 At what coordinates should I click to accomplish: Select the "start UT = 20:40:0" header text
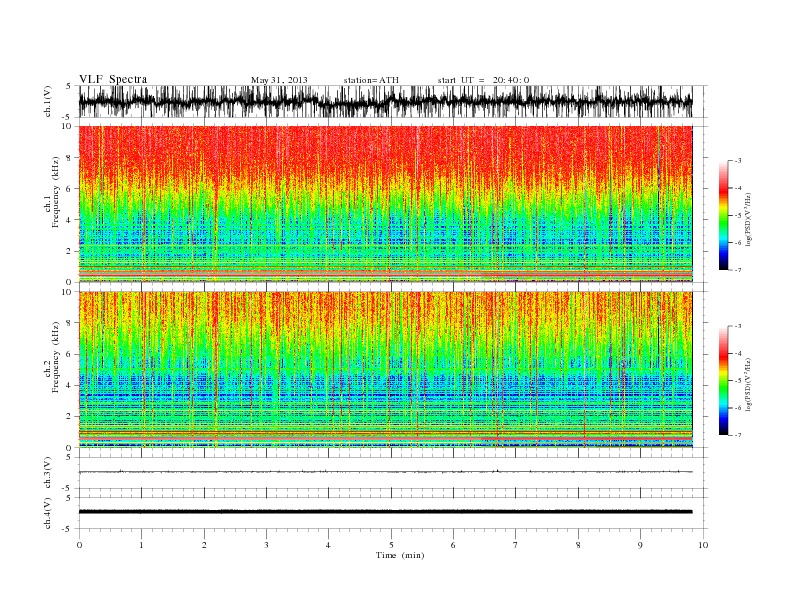point(483,80)
